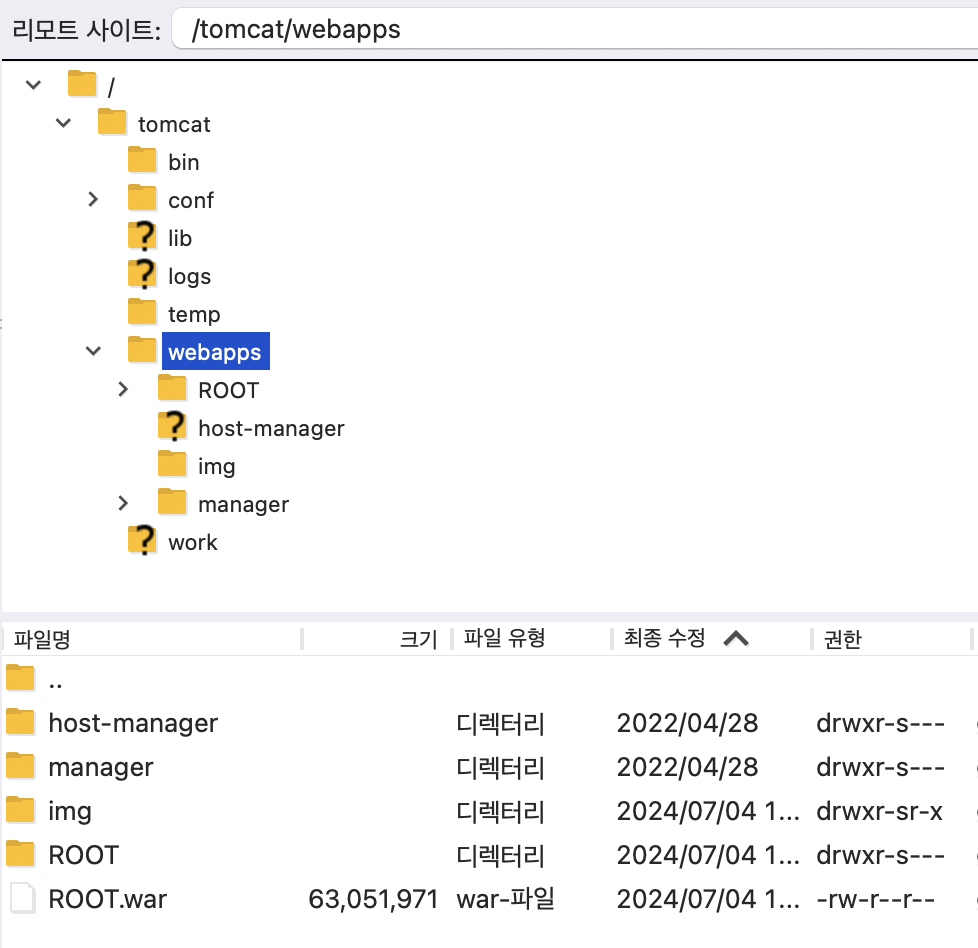Sort by 크기 column header
978x948 pixels.
[x=419, y=639]
